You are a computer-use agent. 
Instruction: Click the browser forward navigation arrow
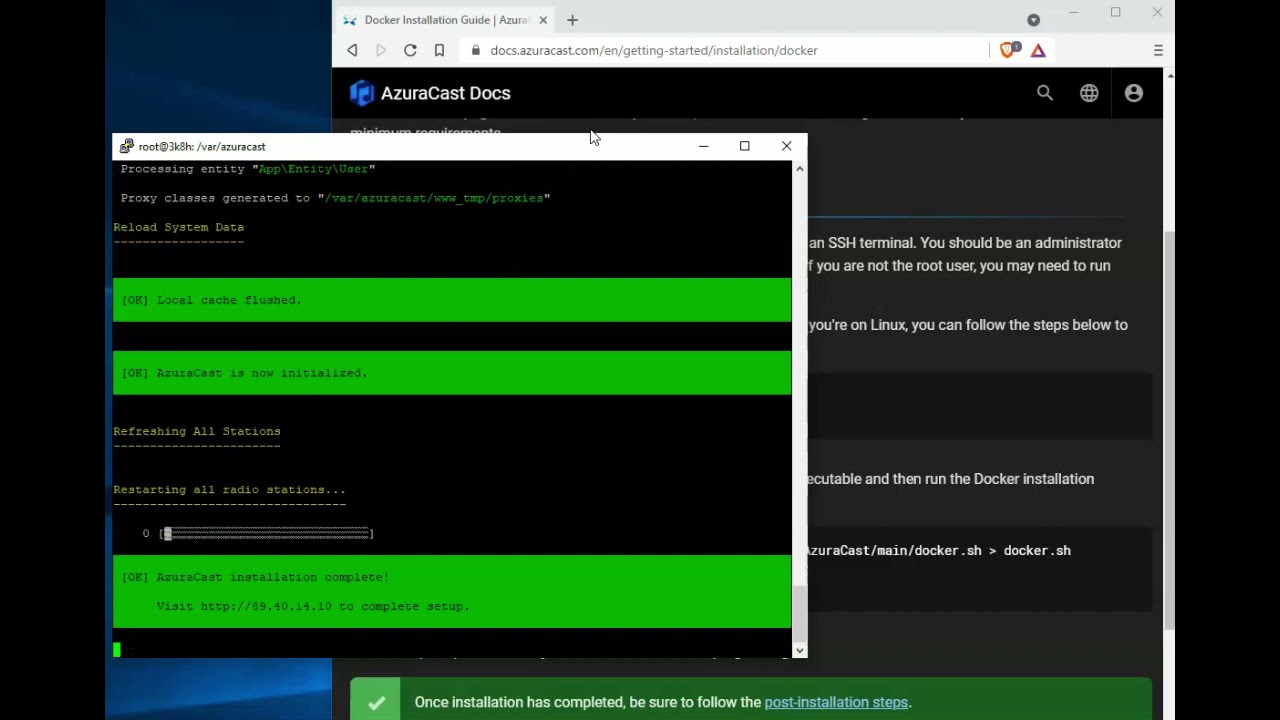381,50
